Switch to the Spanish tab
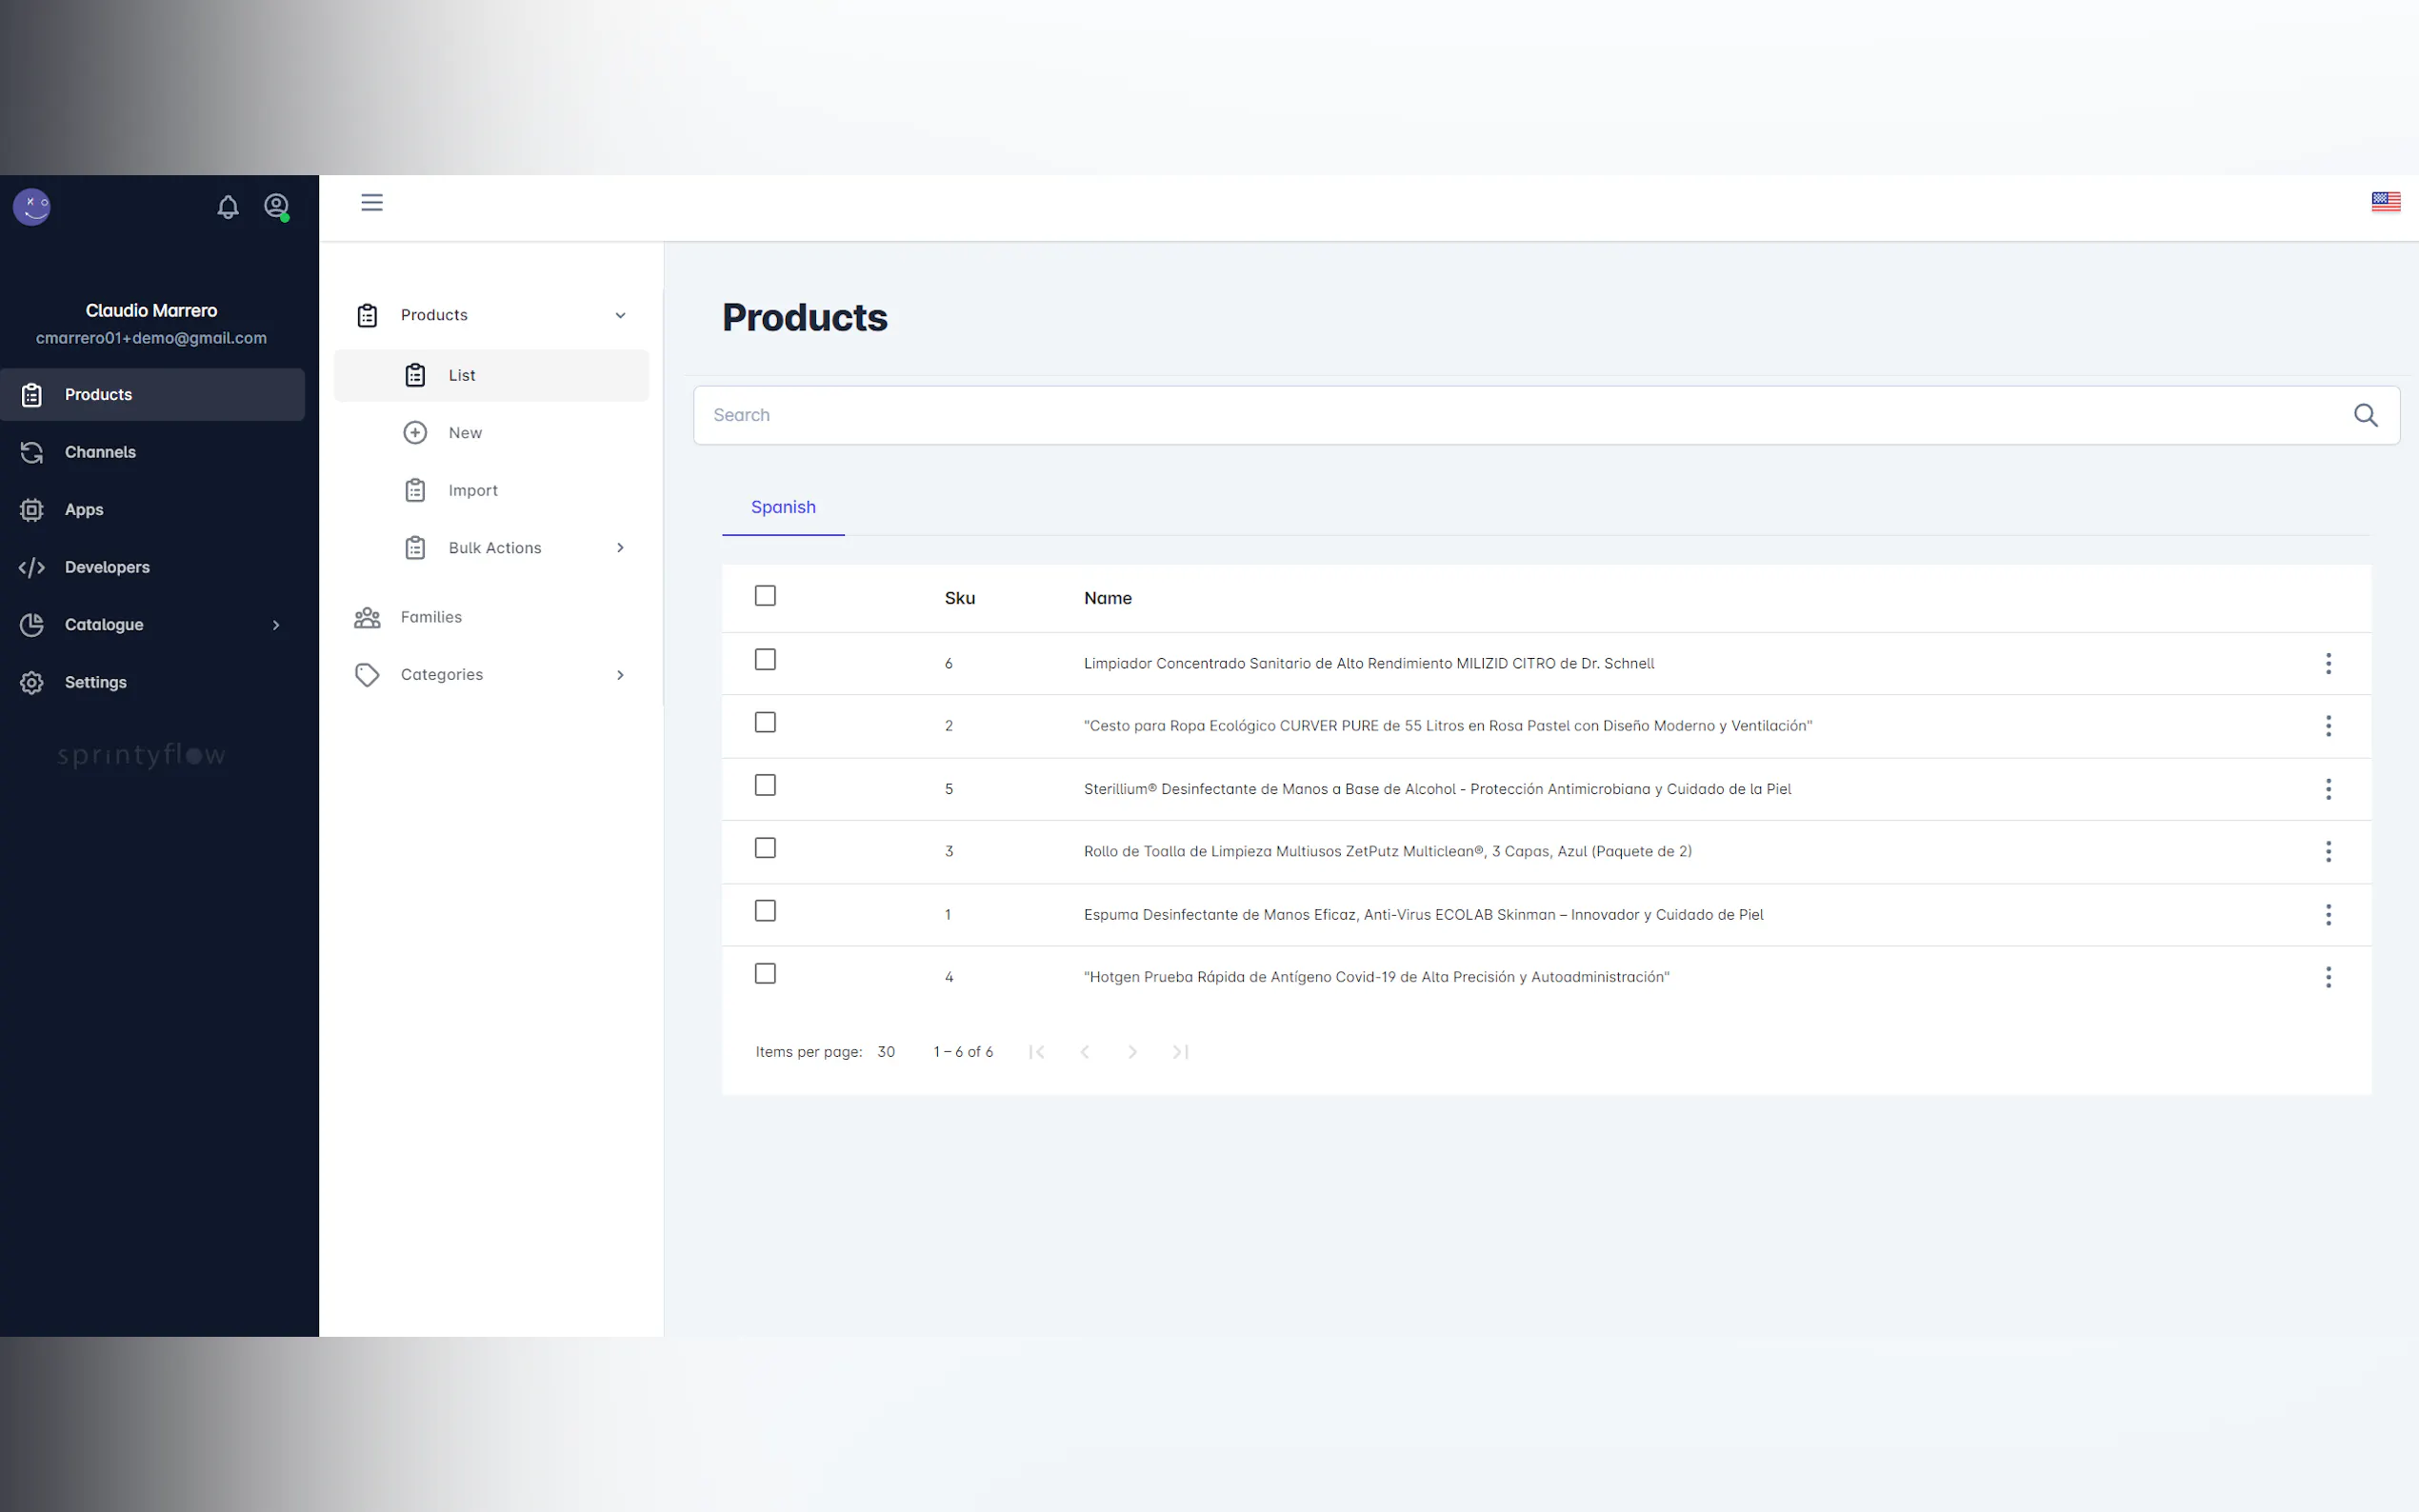 tap(783, 507)
